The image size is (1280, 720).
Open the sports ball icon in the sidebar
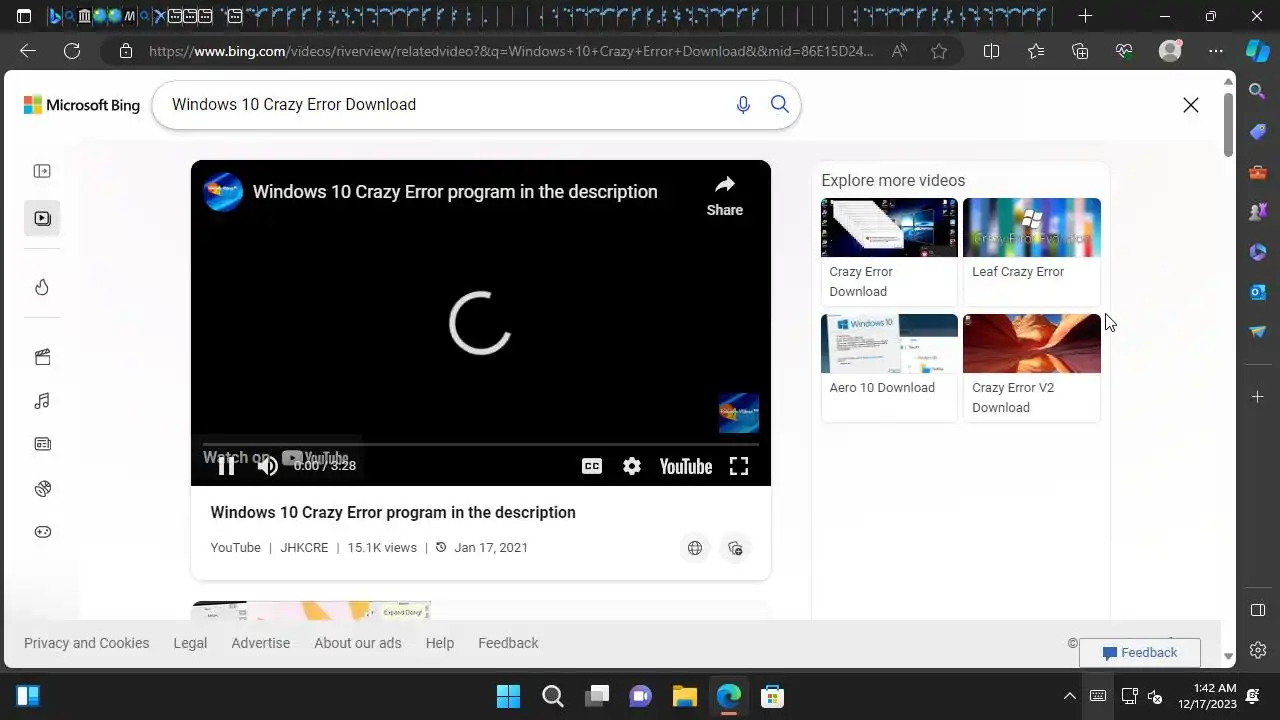tap(42, 489)
